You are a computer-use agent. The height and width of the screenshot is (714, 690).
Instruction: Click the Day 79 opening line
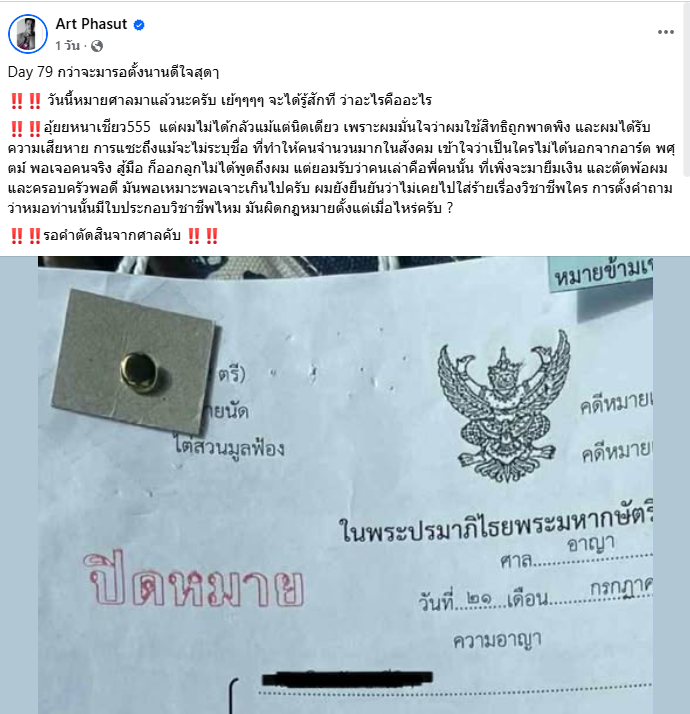(113, 72)
